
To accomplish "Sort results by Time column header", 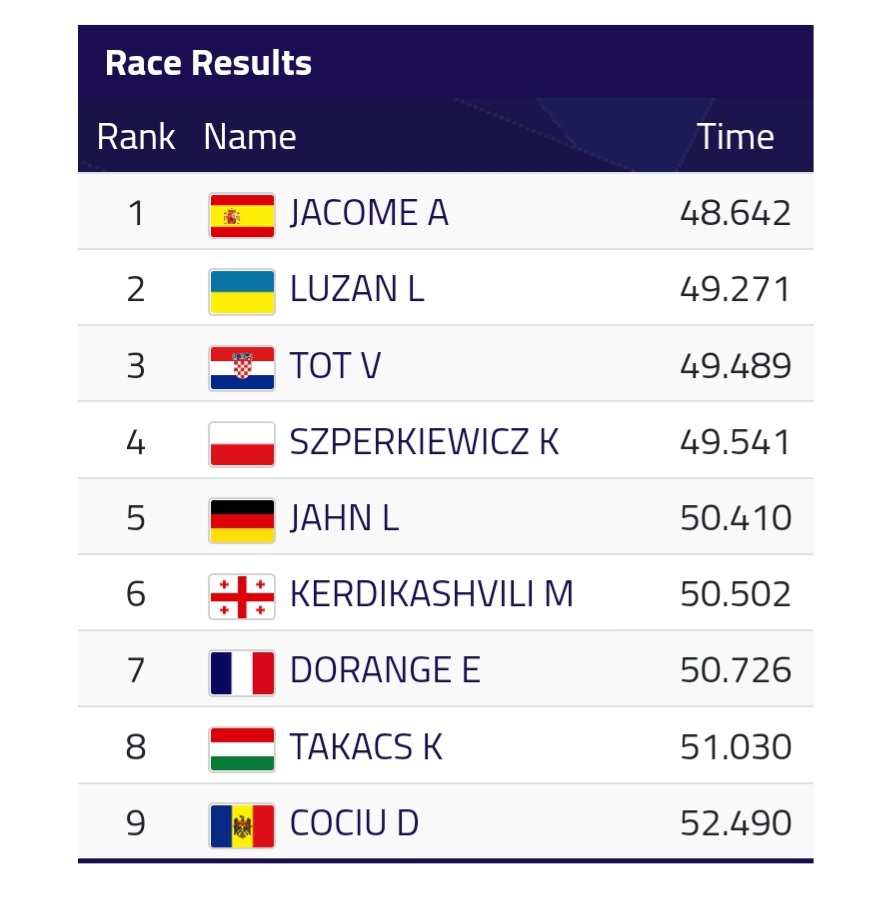I will coord(736,137).
